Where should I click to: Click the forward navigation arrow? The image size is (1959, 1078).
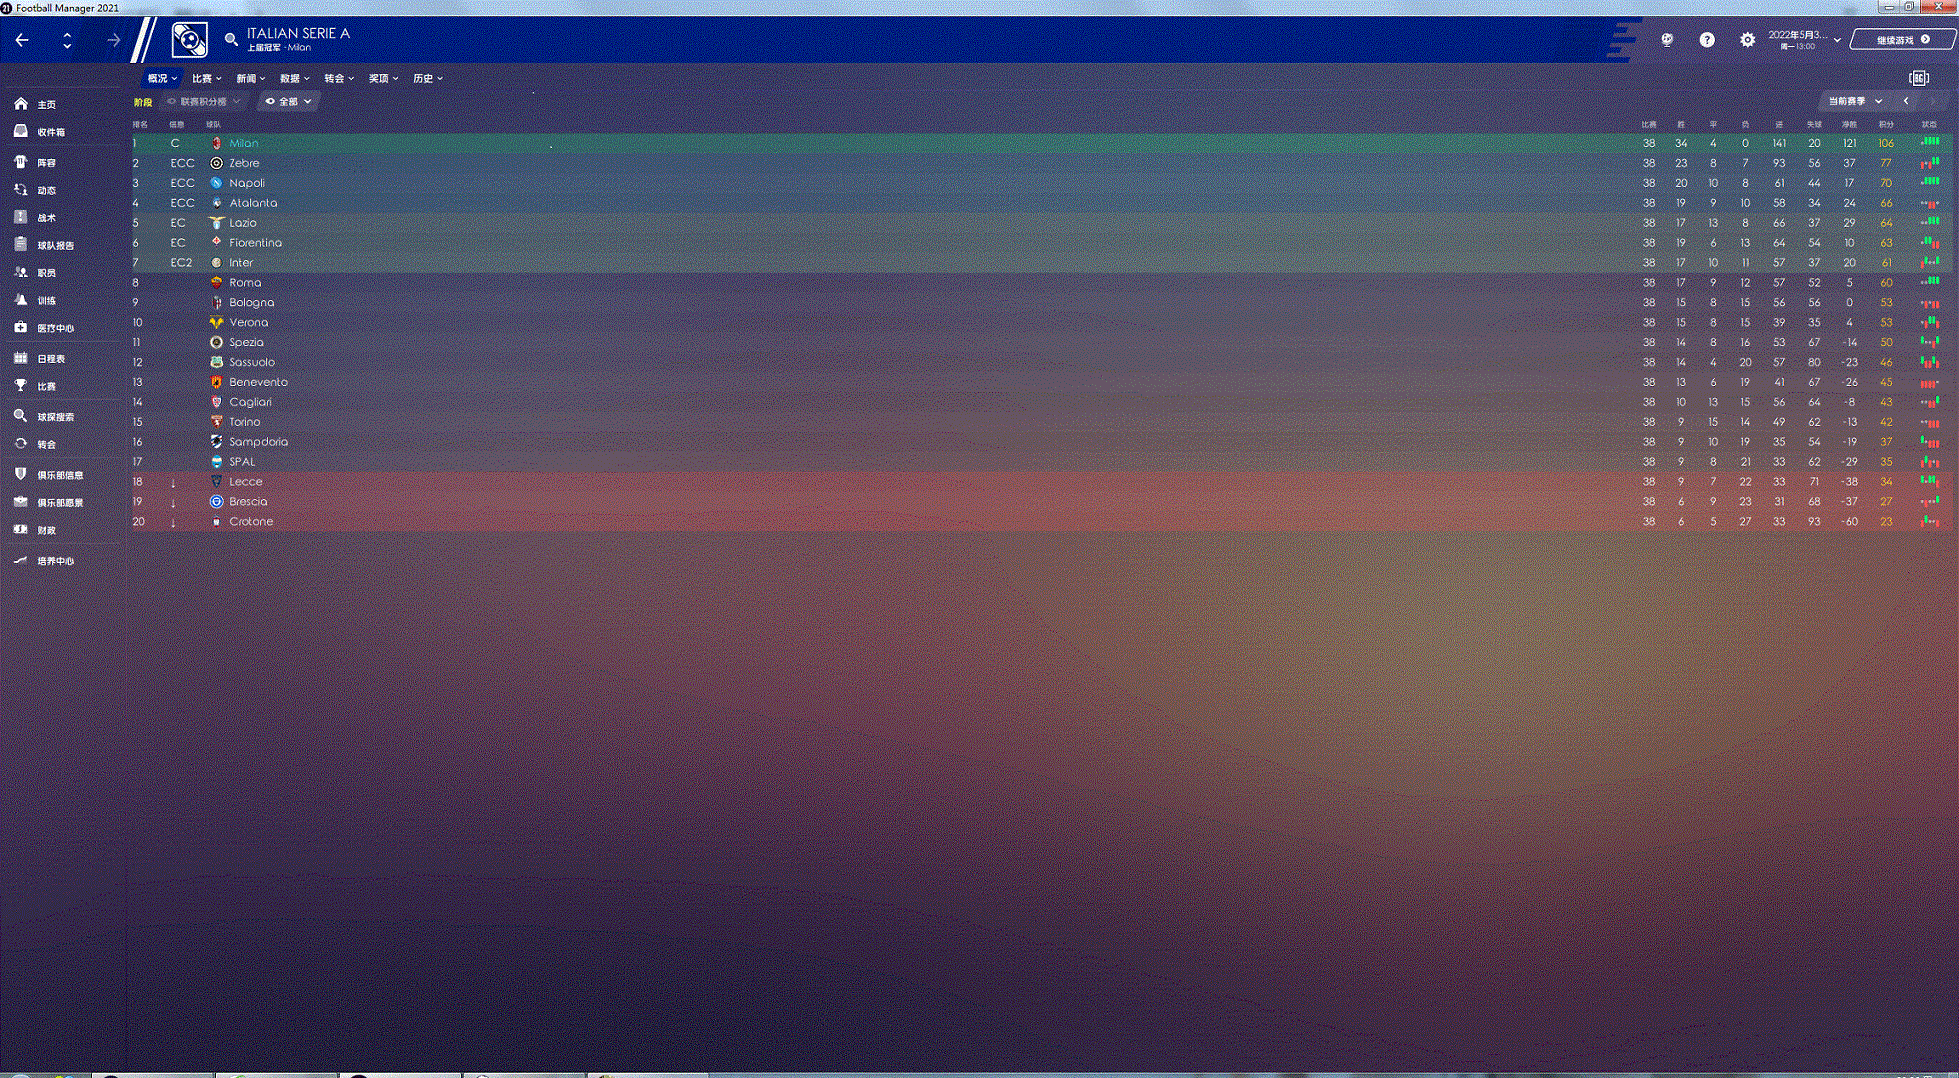[113, 40]
